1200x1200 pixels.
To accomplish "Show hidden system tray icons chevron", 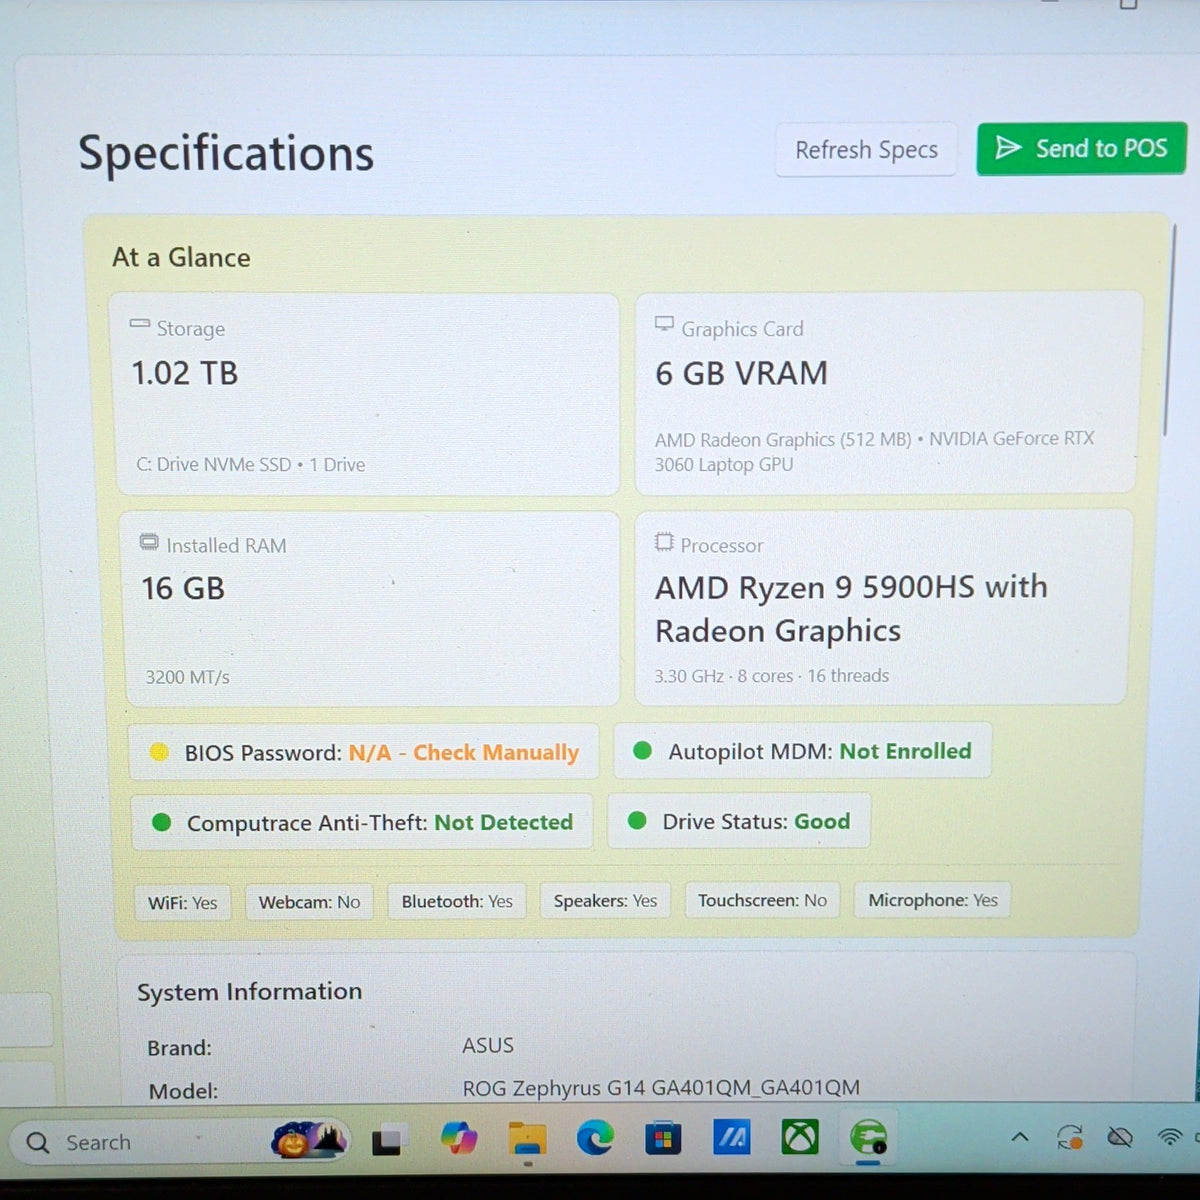I will pyautogui.click(x=1019, y=1137).
